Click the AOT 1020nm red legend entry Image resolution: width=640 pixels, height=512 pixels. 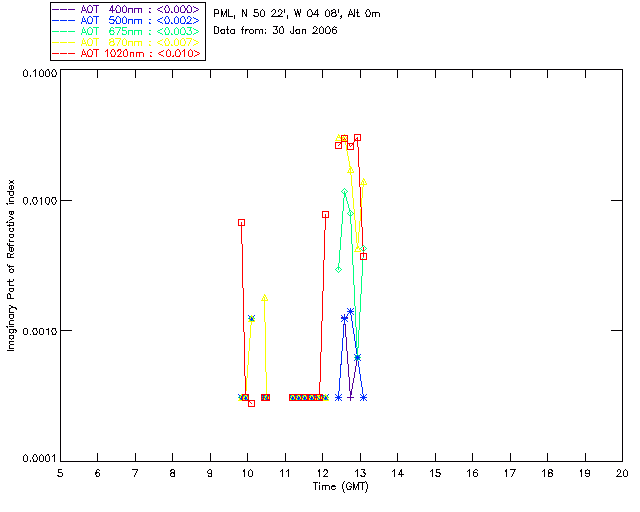(x=127, y=53)
